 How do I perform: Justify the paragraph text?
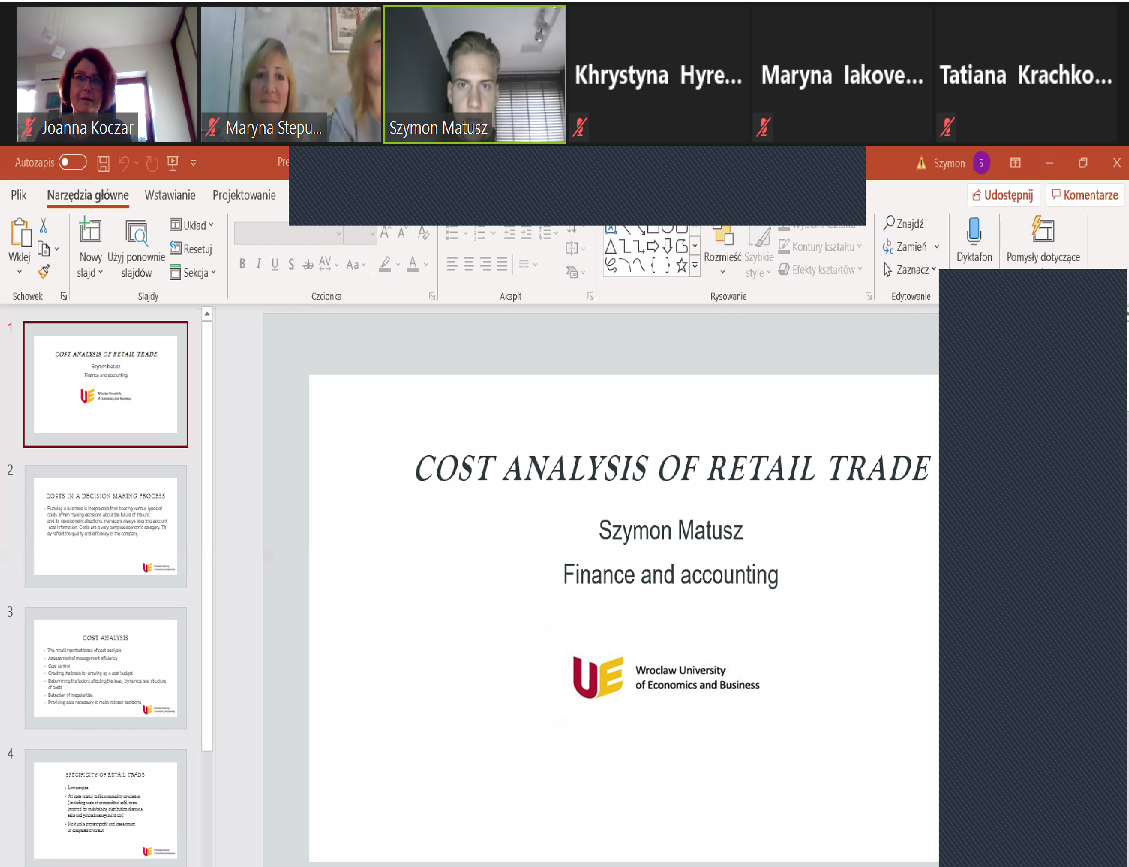pyautogui.click(x=502, y=264)
